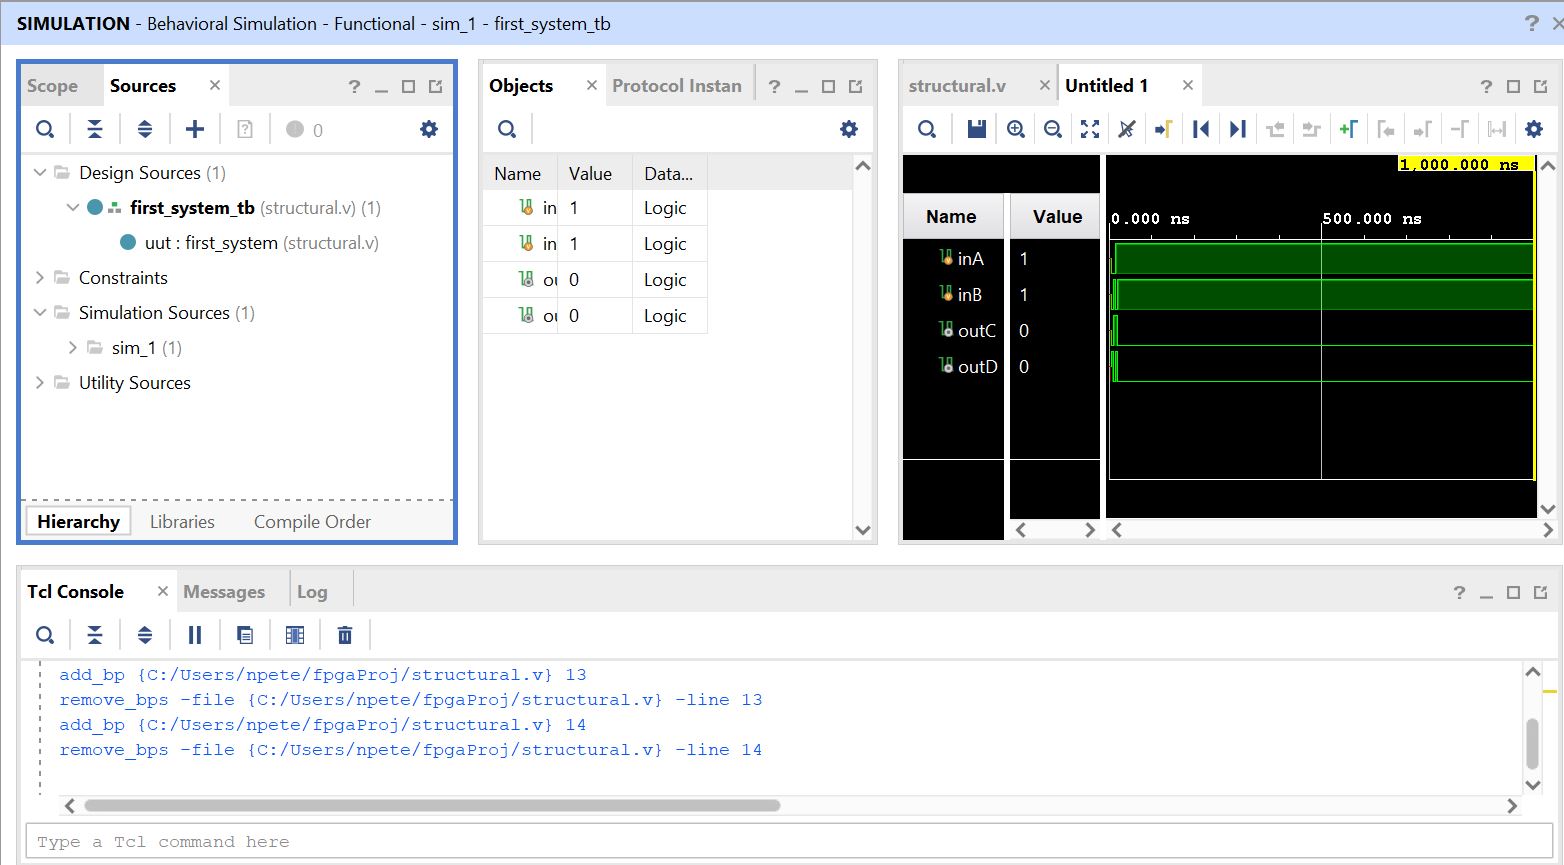Open the Libraries view in Sources
Image resolution: width=1564 pixels, height=865 pixels.
182,522
